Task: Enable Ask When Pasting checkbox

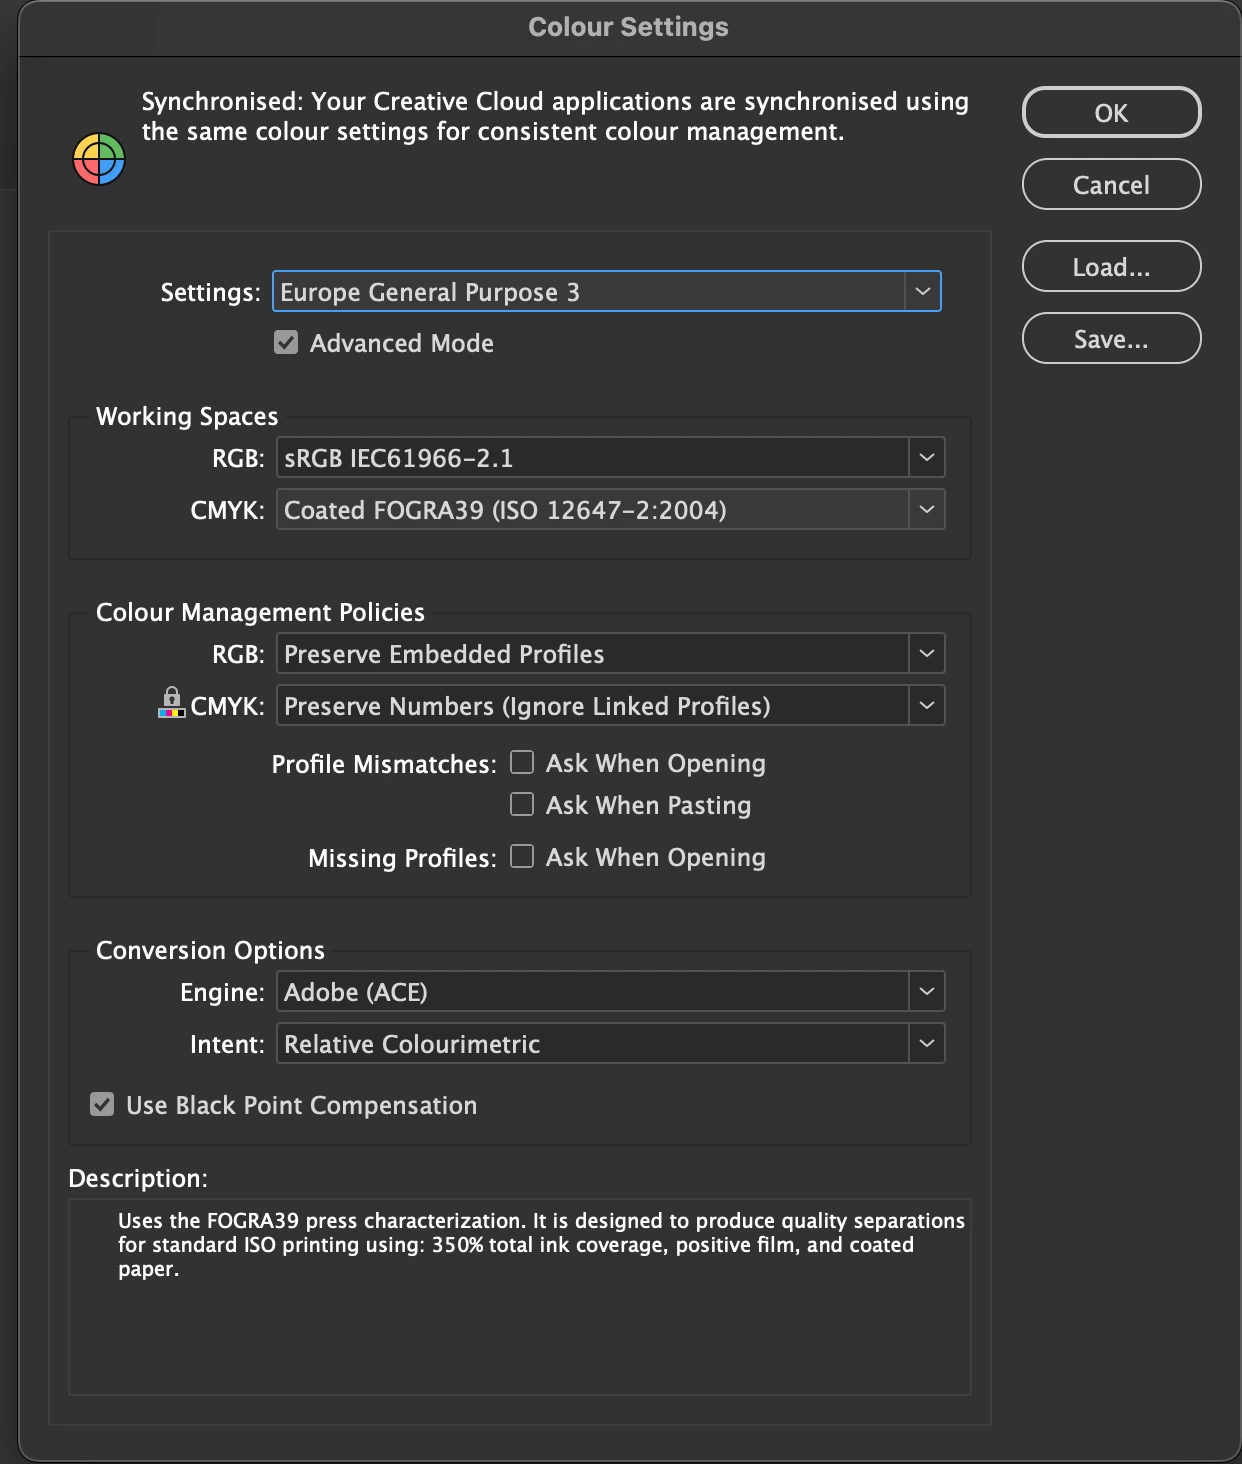Action: [522, 805]
